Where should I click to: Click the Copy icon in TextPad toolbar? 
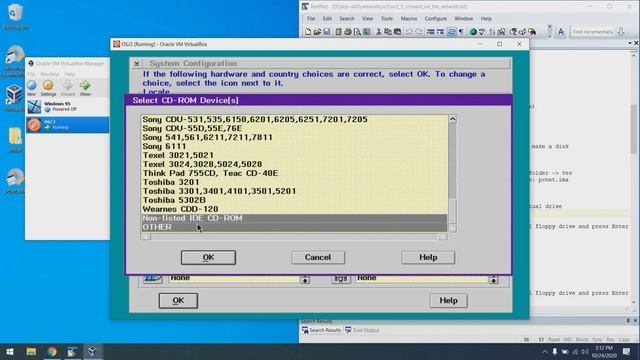(388, 32)
